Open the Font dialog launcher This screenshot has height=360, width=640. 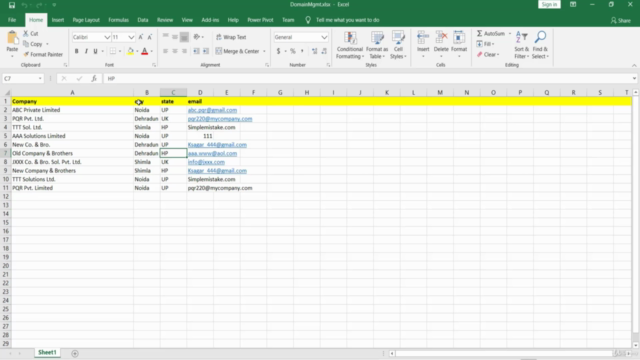click(x=154, y=65)
